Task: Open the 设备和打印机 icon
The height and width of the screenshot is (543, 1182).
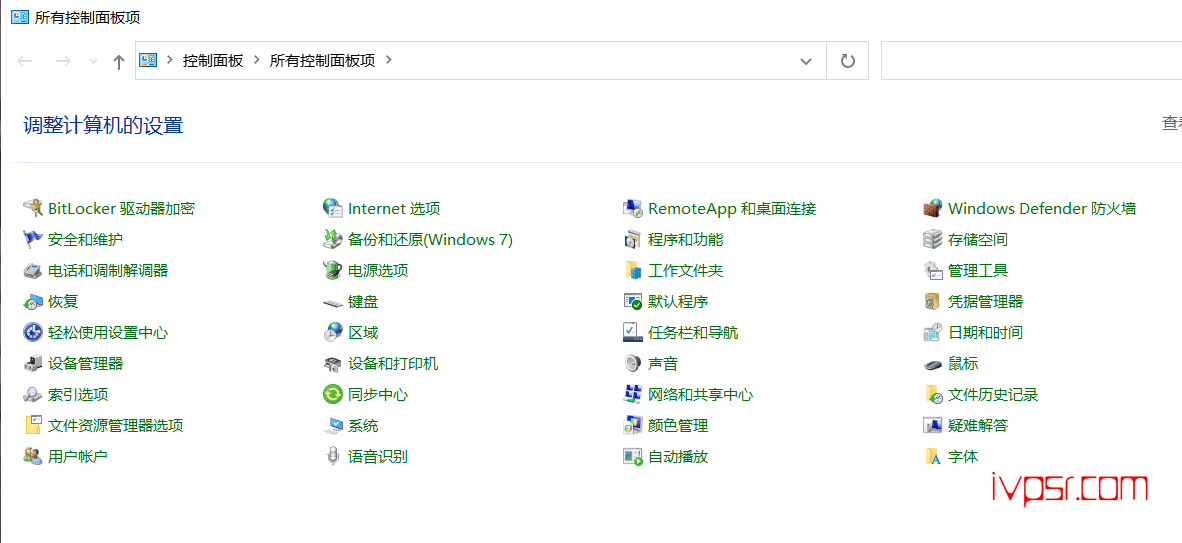Action: click(x=332, y=364)
